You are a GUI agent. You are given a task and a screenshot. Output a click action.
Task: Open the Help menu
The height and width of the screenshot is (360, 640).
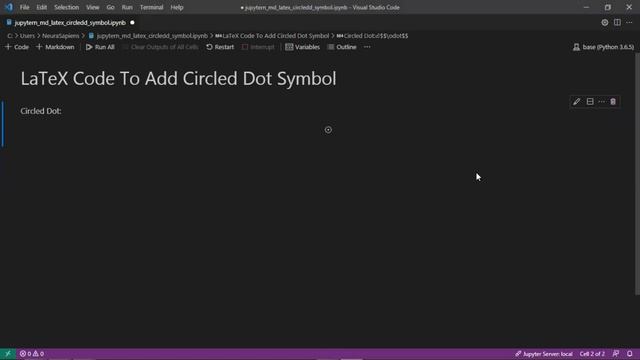[177, 7]
